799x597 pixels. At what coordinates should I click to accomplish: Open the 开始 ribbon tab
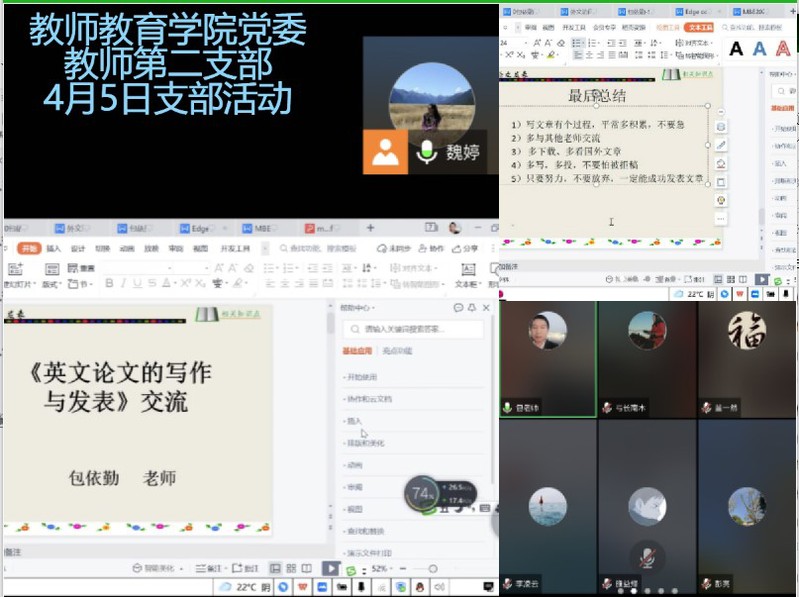[28, 248]
